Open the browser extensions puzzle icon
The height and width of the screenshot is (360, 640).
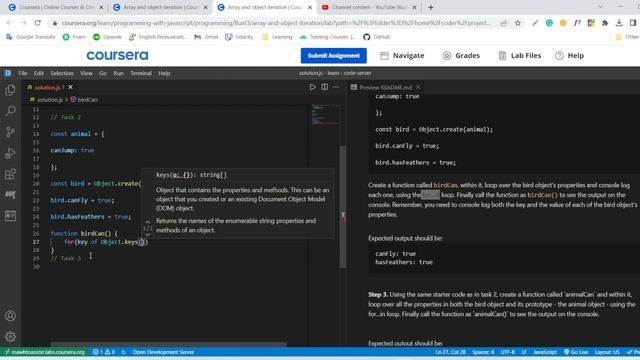pyautogui.click(x=605, y=23)
